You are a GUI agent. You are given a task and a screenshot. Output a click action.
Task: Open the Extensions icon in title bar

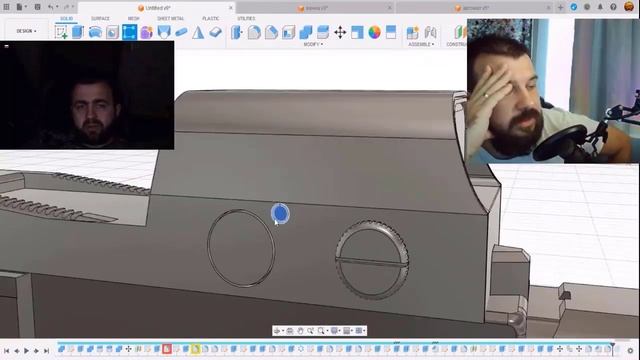[x=573, y=7]
